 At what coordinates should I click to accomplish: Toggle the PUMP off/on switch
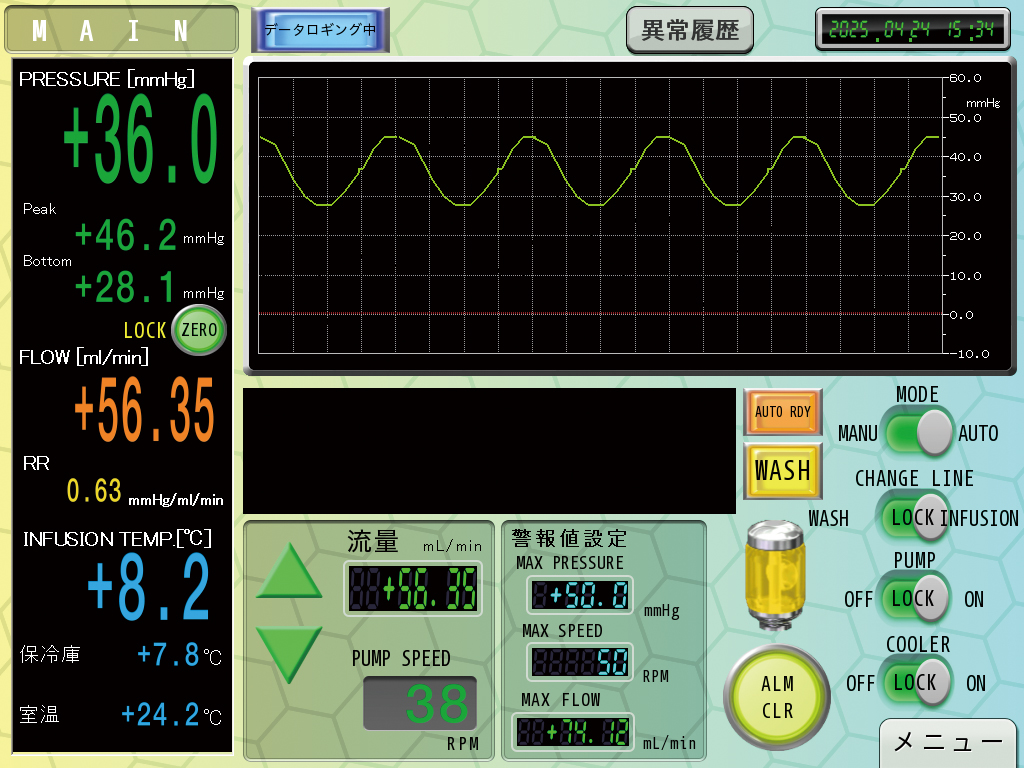(914, 598)
